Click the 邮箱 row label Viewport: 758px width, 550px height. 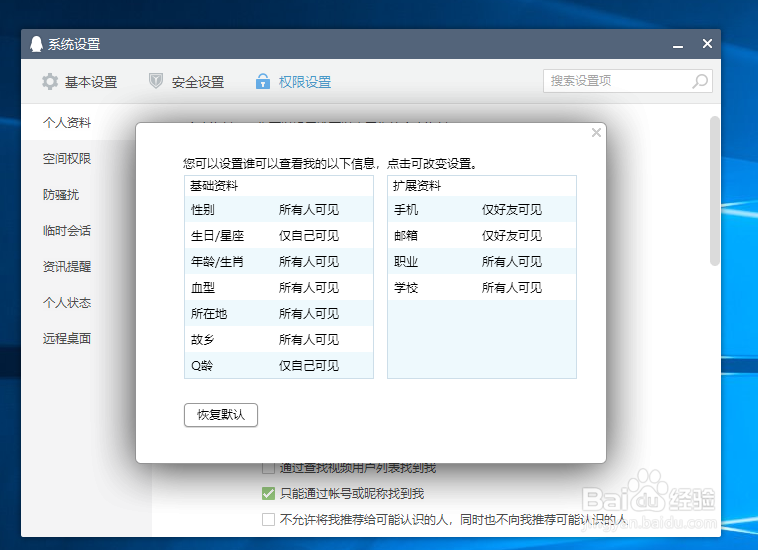click(x=406, y=236)
